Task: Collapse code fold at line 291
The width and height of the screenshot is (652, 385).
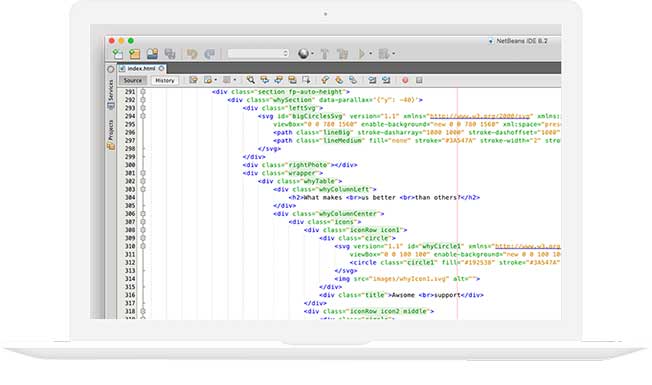Action: click(143, 91)
